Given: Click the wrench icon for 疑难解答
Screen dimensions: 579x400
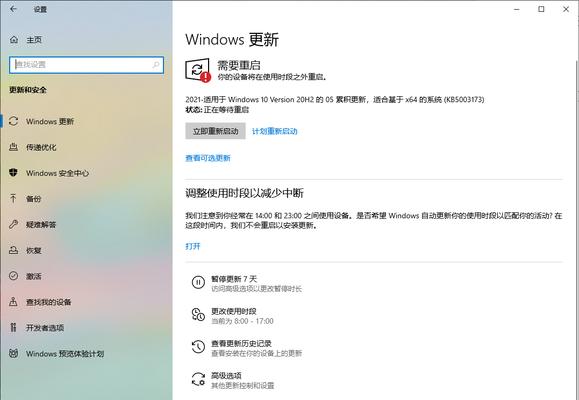Looking at the screenshot, I should 14,224.
